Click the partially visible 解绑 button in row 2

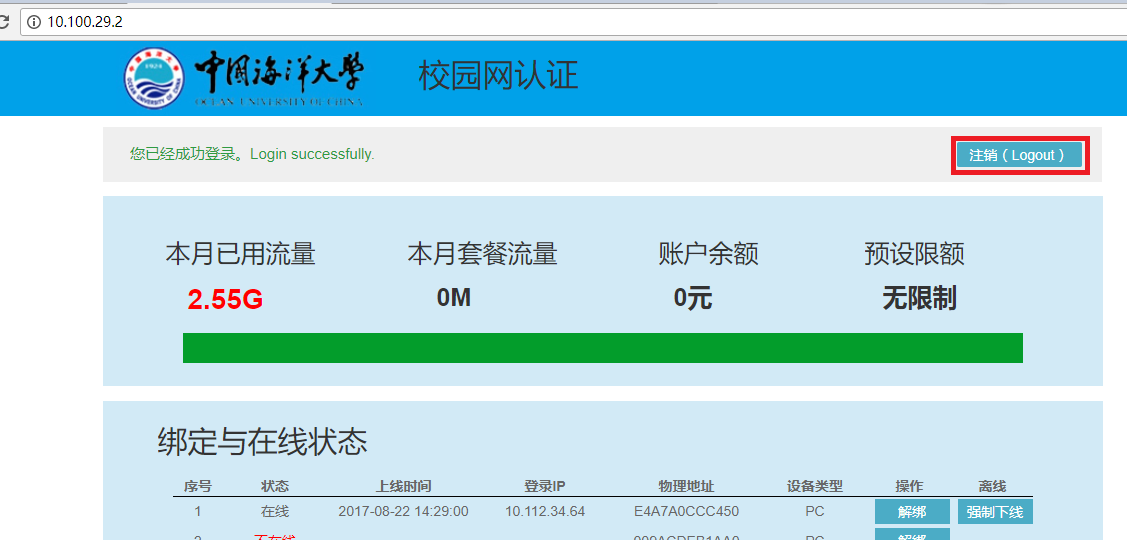(x=911, y=535)
